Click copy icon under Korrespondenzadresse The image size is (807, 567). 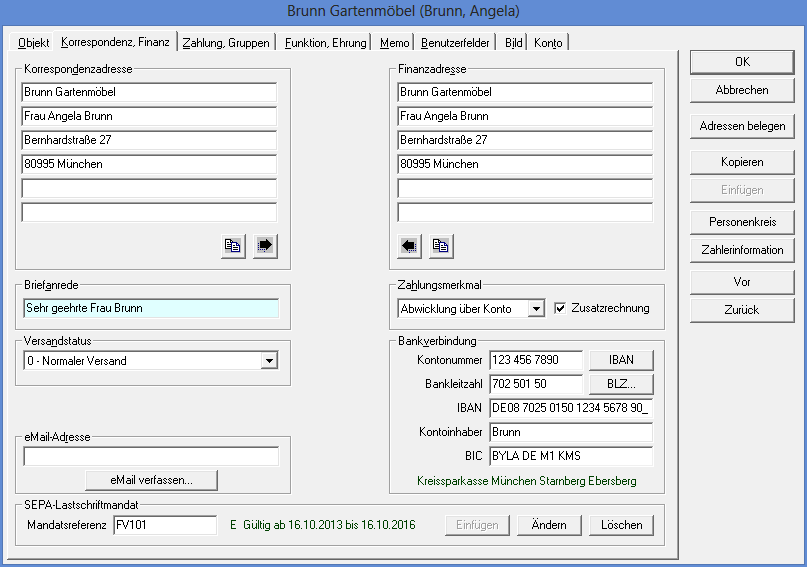(233, 246)
